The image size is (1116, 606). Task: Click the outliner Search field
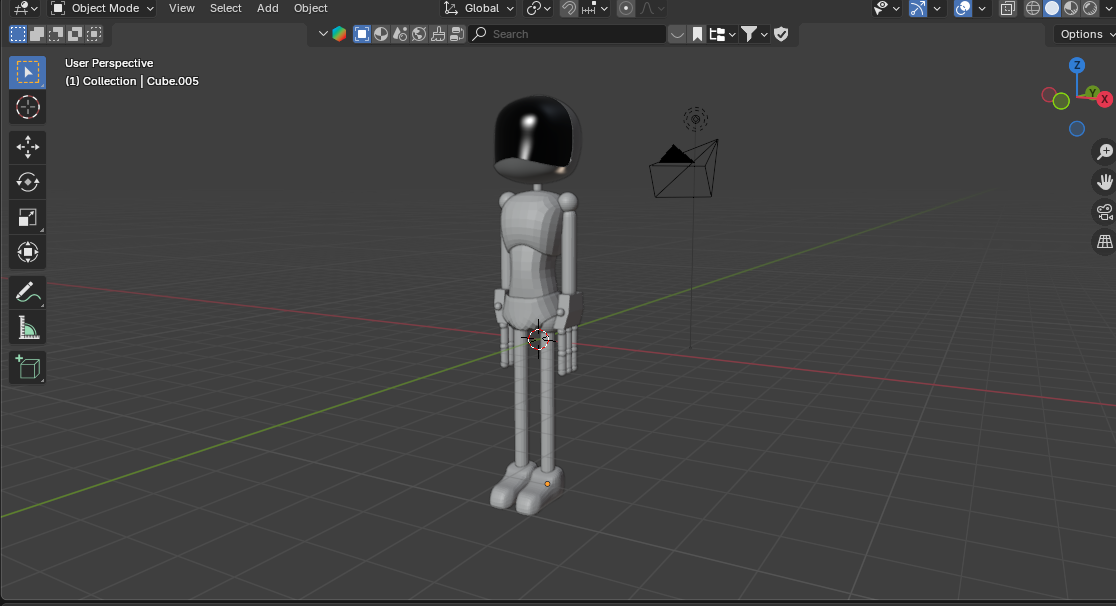click(567, 34)
